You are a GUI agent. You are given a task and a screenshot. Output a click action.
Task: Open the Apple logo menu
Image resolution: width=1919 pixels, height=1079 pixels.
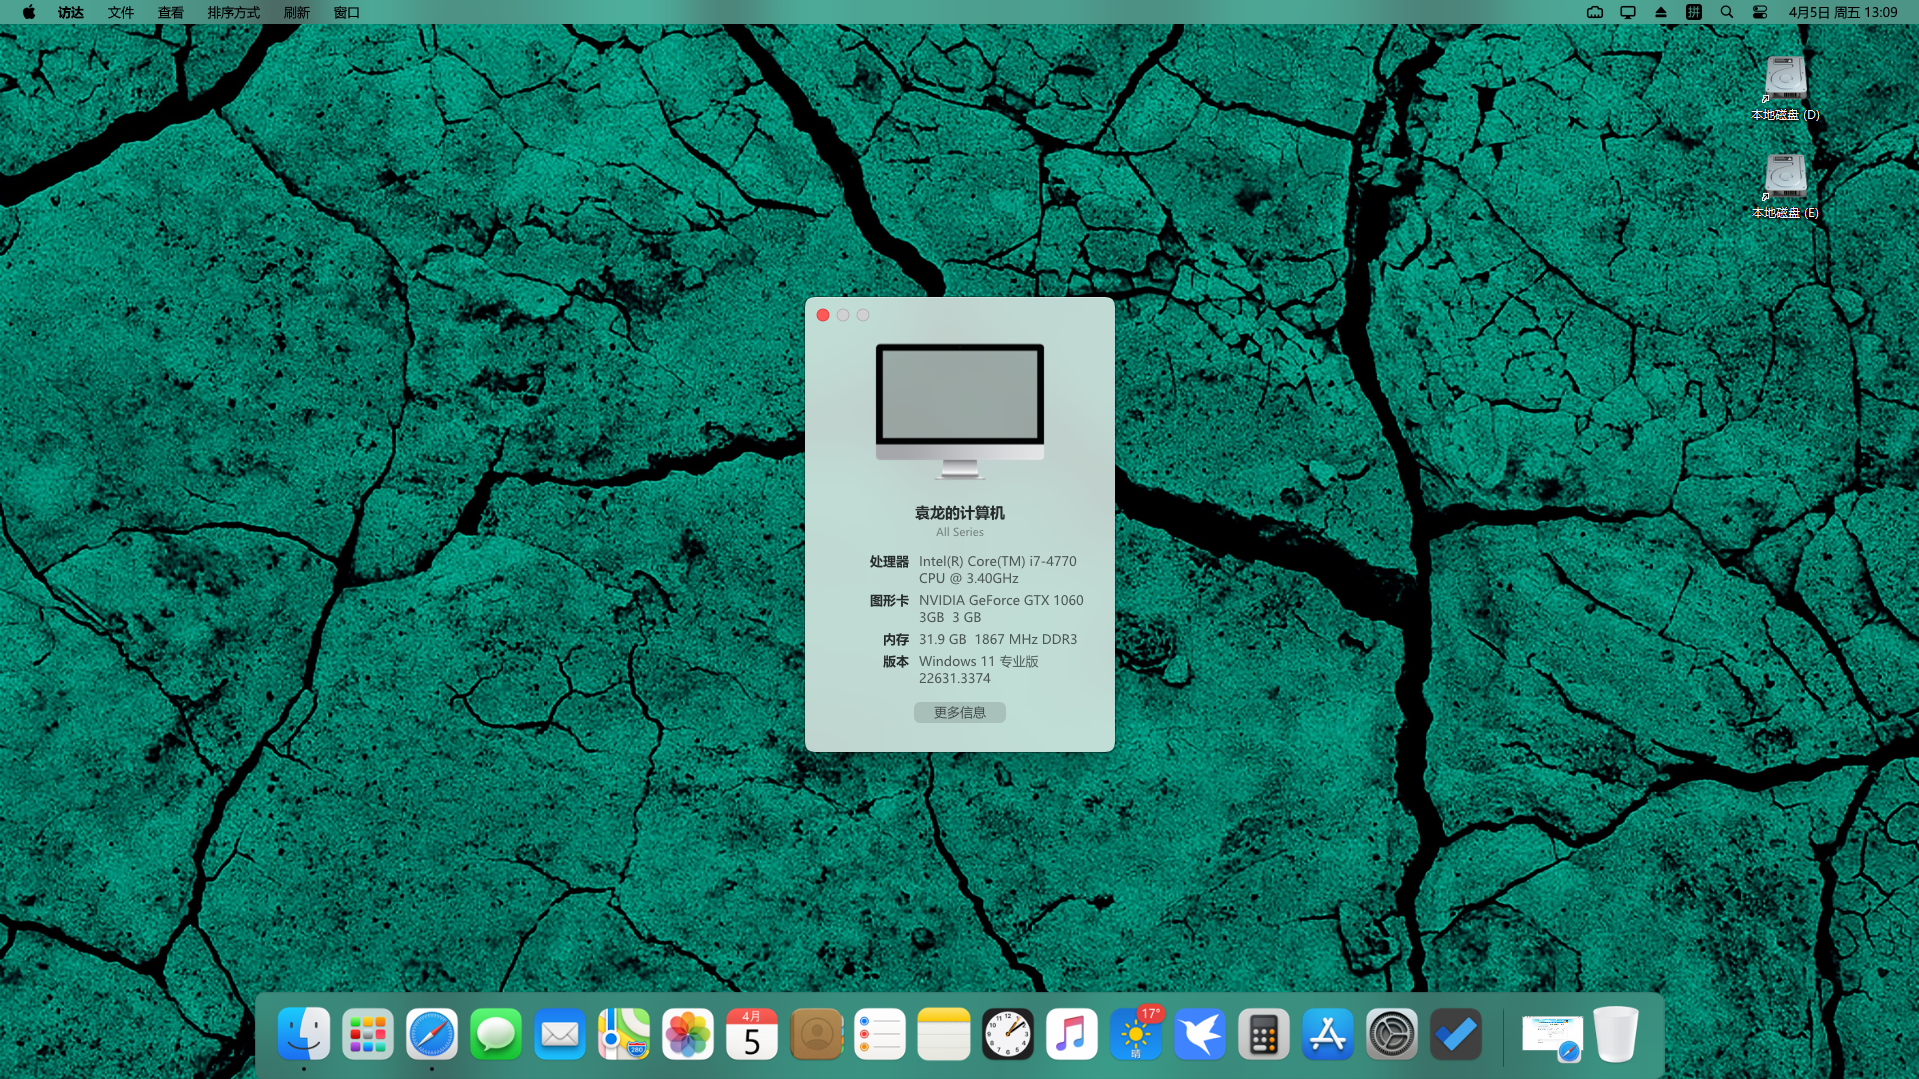[29, 12]
